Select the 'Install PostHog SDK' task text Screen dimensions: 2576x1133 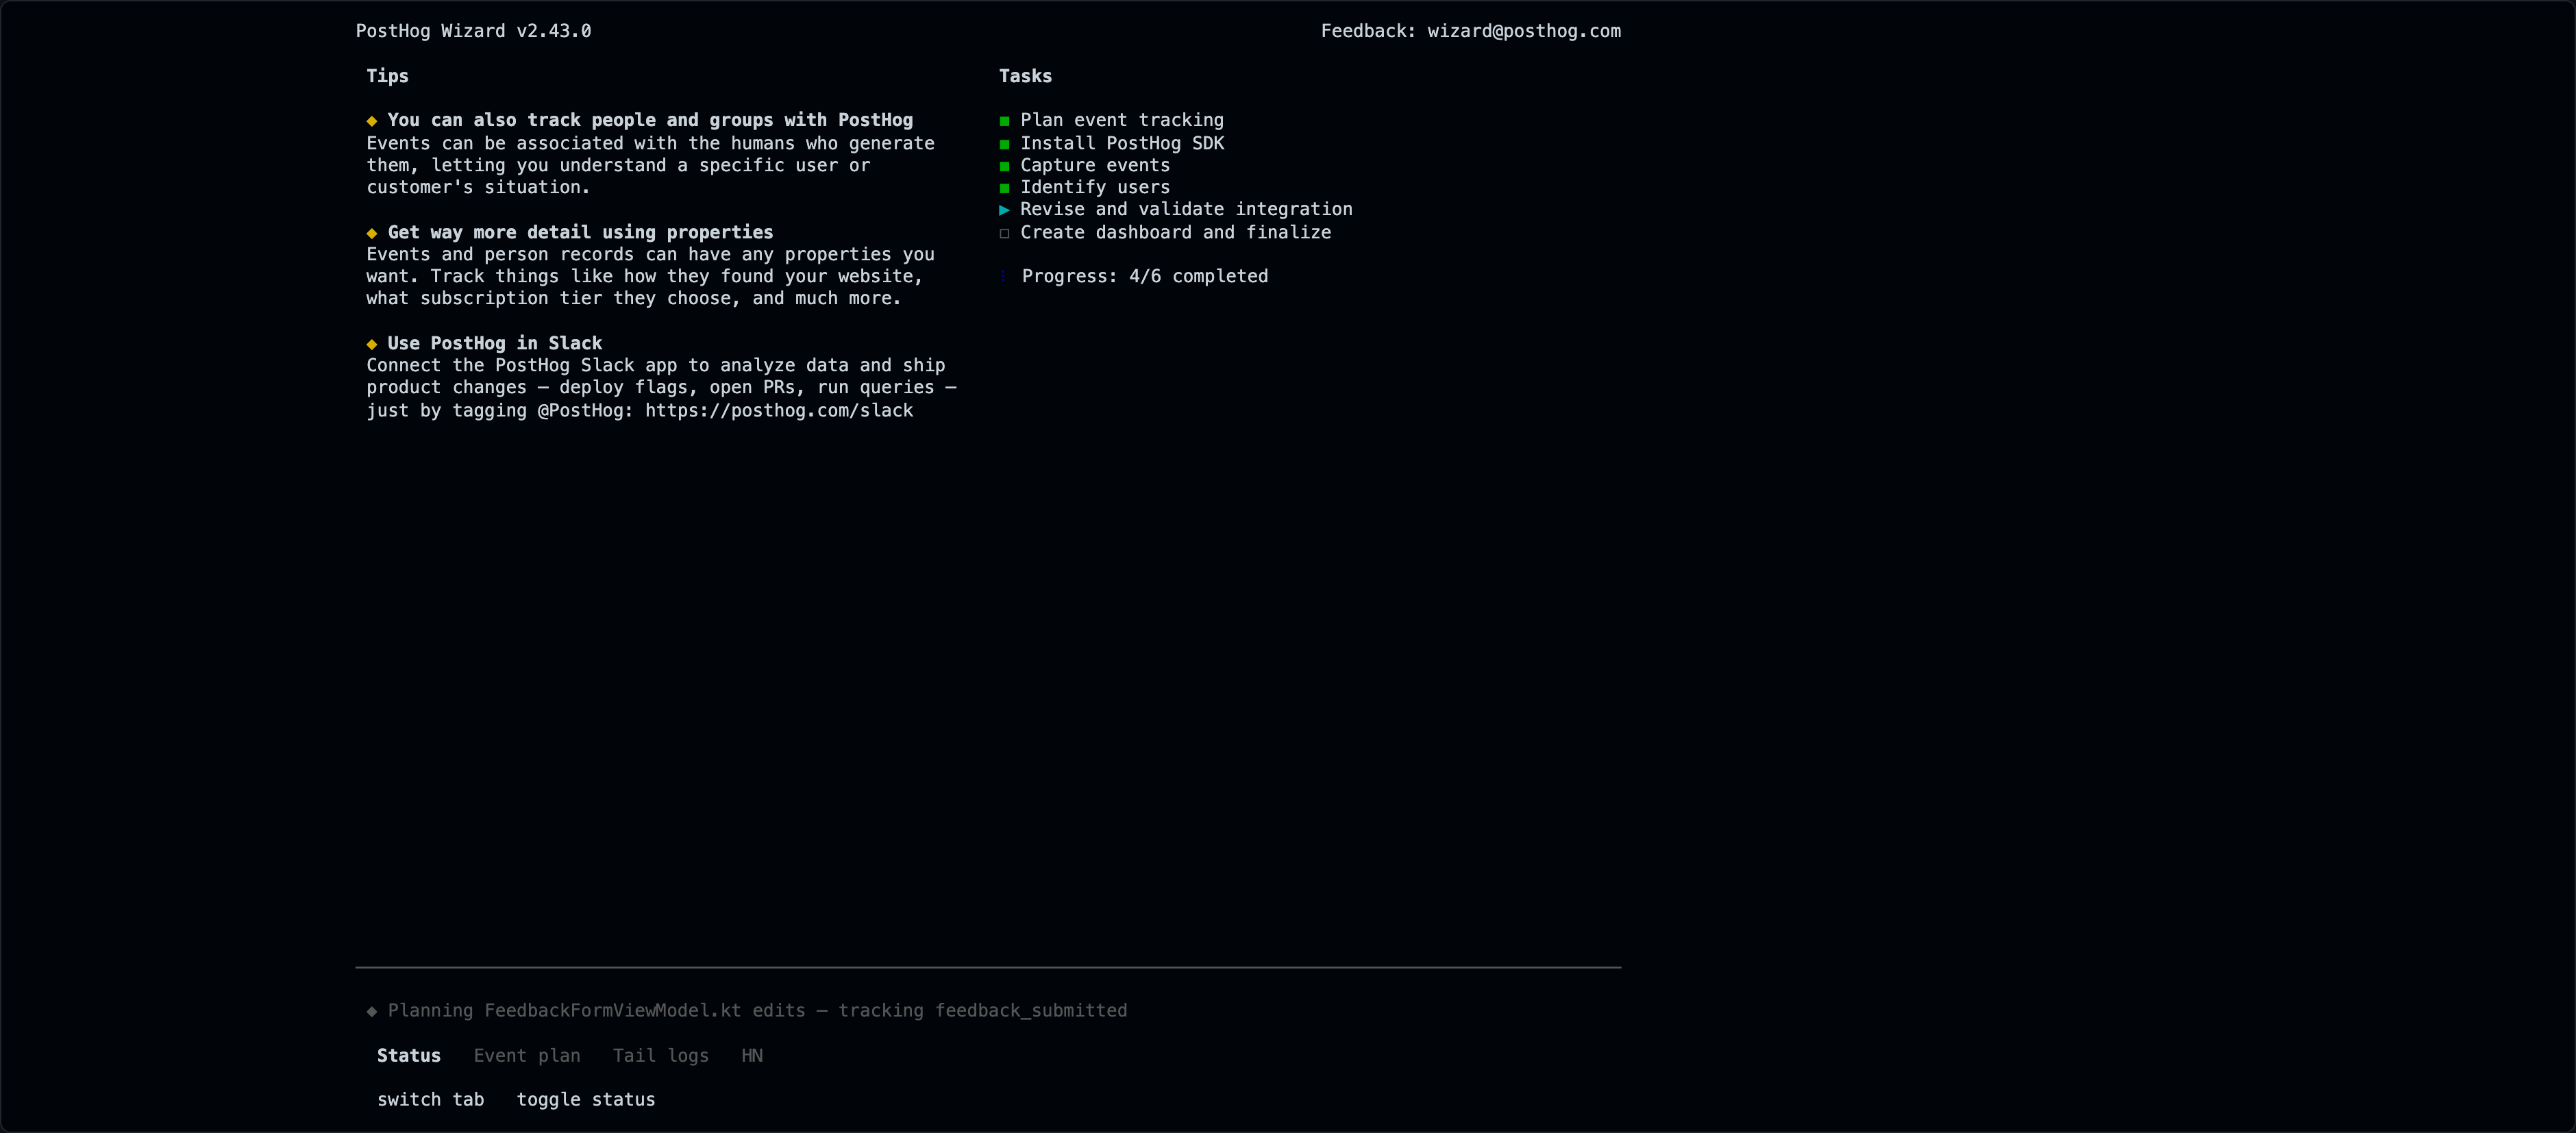[1122, 143]
